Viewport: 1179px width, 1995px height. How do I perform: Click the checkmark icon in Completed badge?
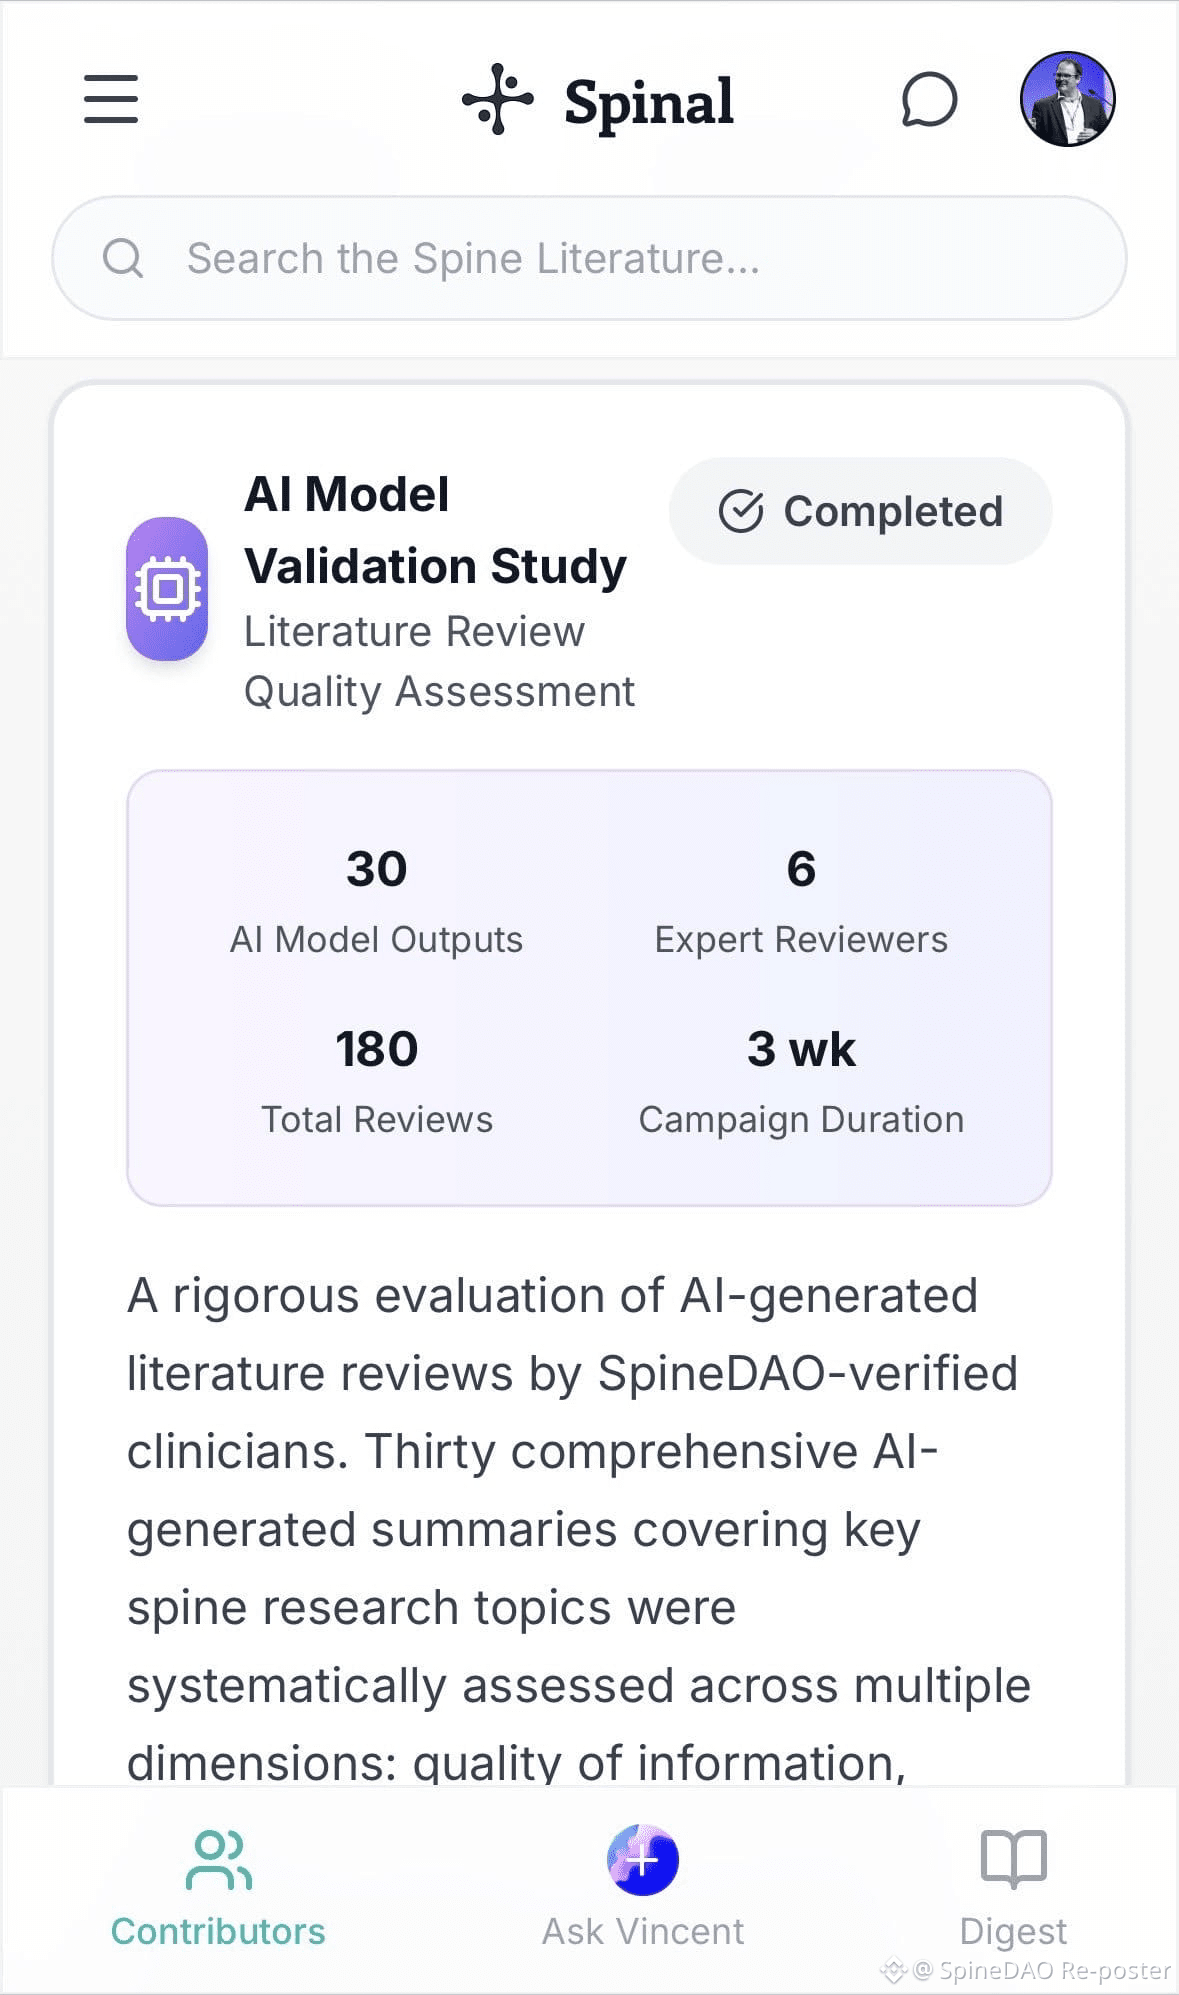click(x=741, y=511)
